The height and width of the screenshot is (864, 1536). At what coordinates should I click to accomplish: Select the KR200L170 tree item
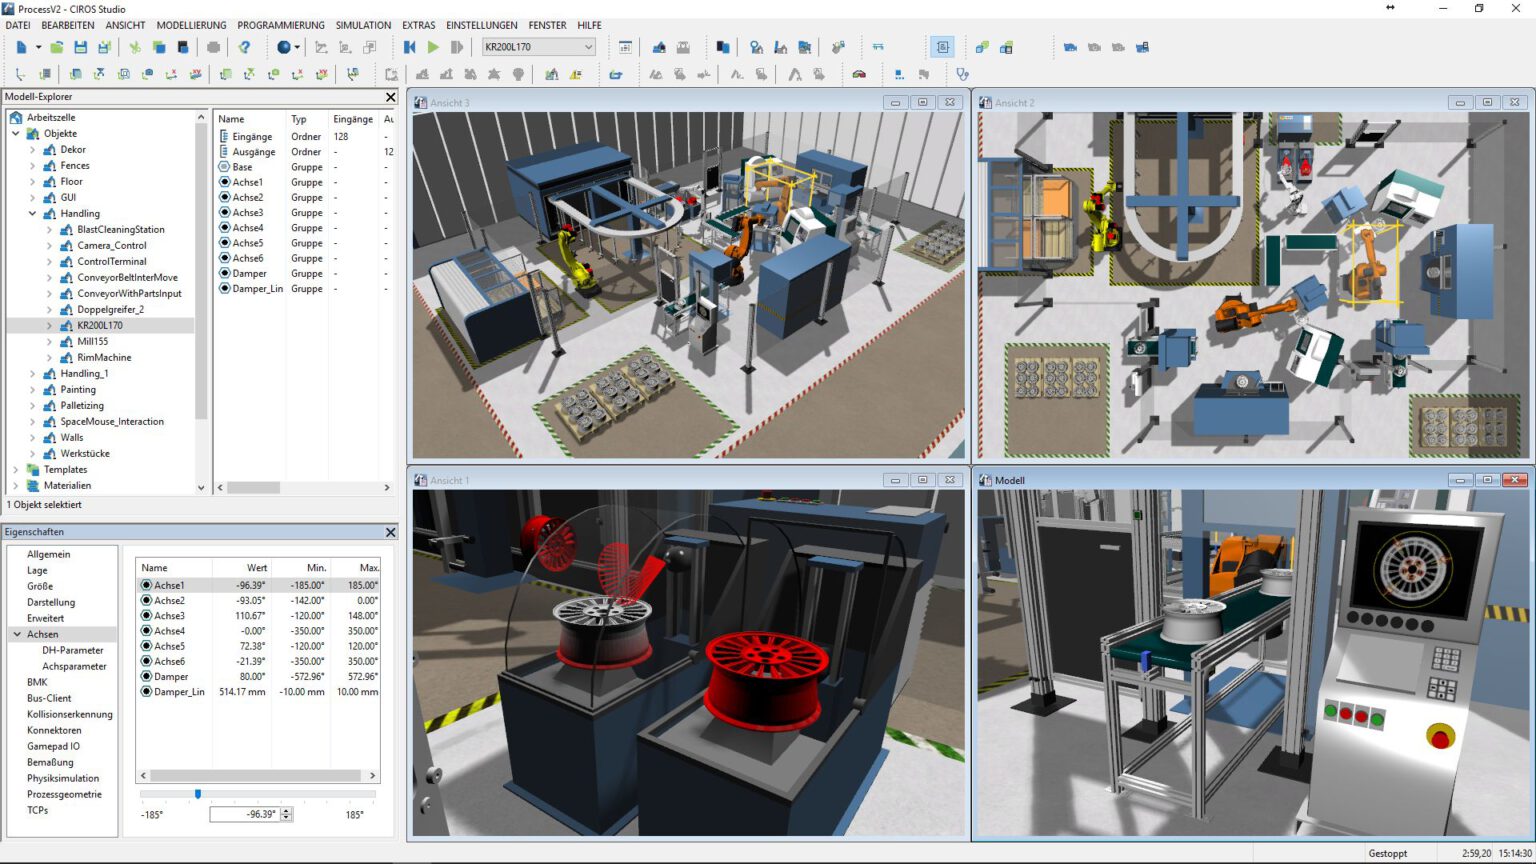(100, 325)
